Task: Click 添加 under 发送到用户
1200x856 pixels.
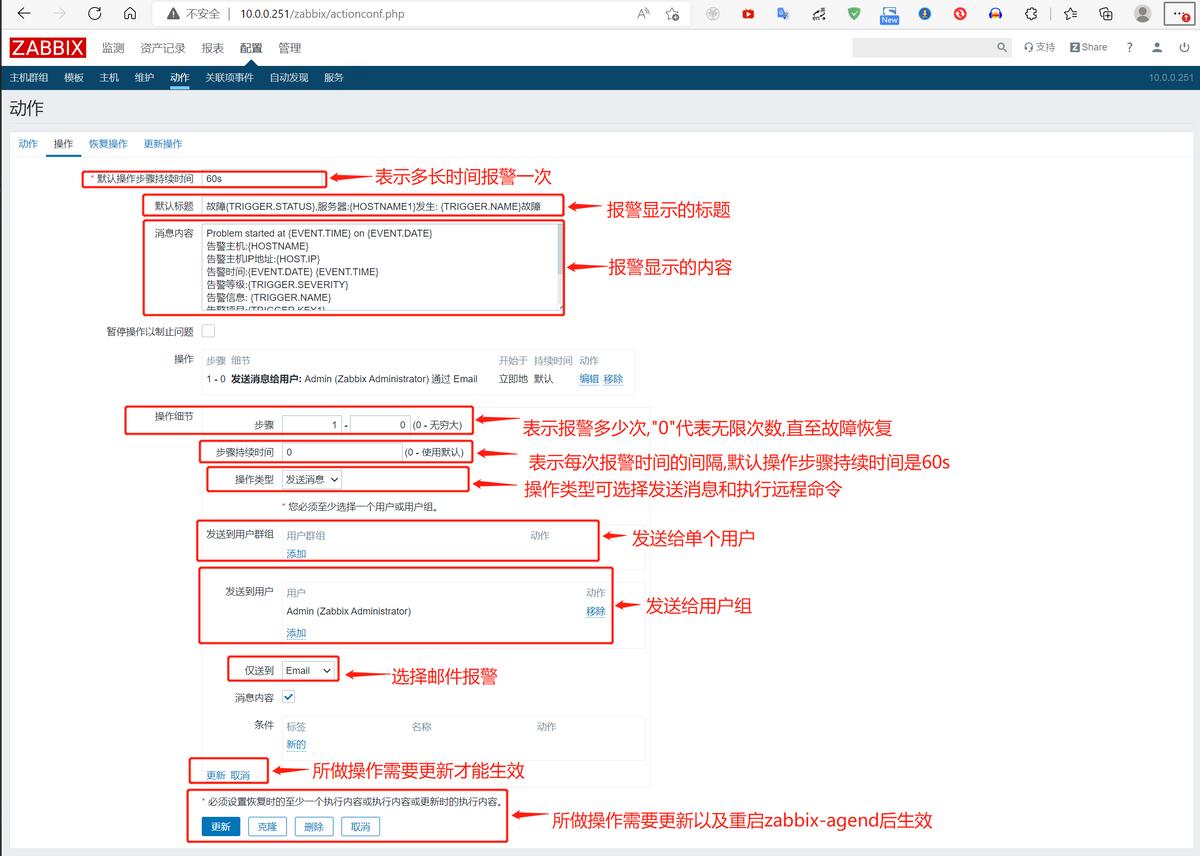Action: coord(296,632)
